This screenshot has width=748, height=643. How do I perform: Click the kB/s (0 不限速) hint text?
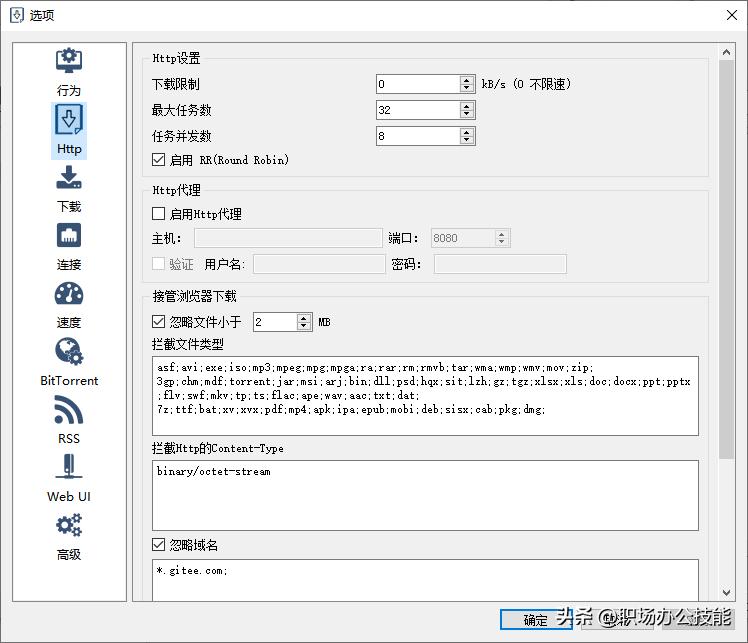pos(526,84)
